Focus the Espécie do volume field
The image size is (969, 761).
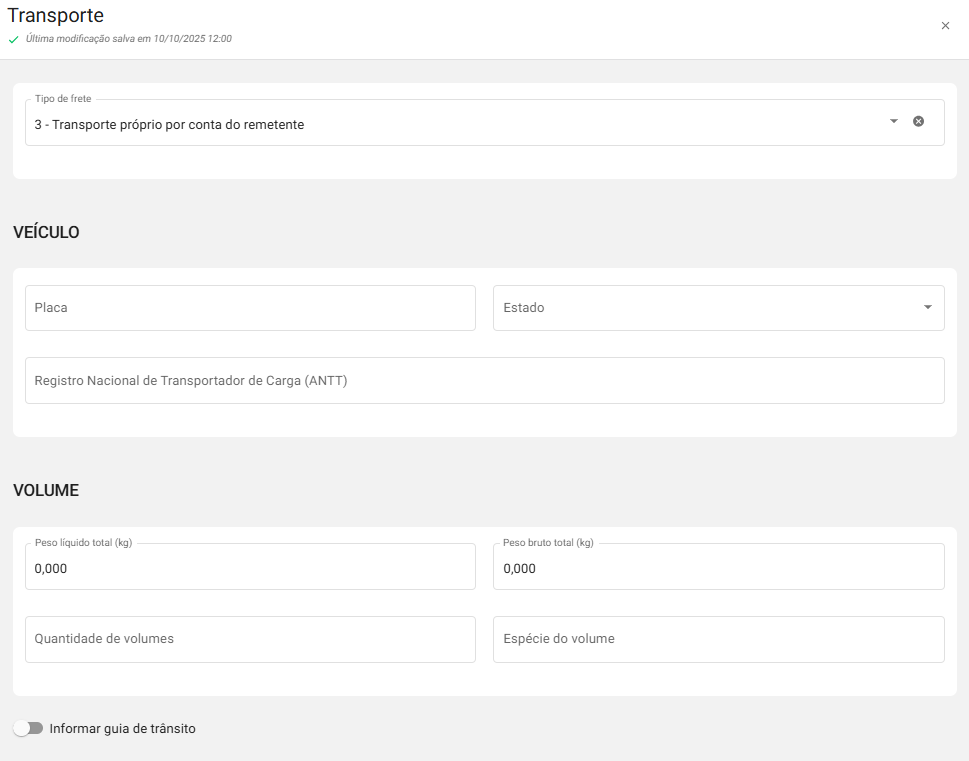coord(718,639)
